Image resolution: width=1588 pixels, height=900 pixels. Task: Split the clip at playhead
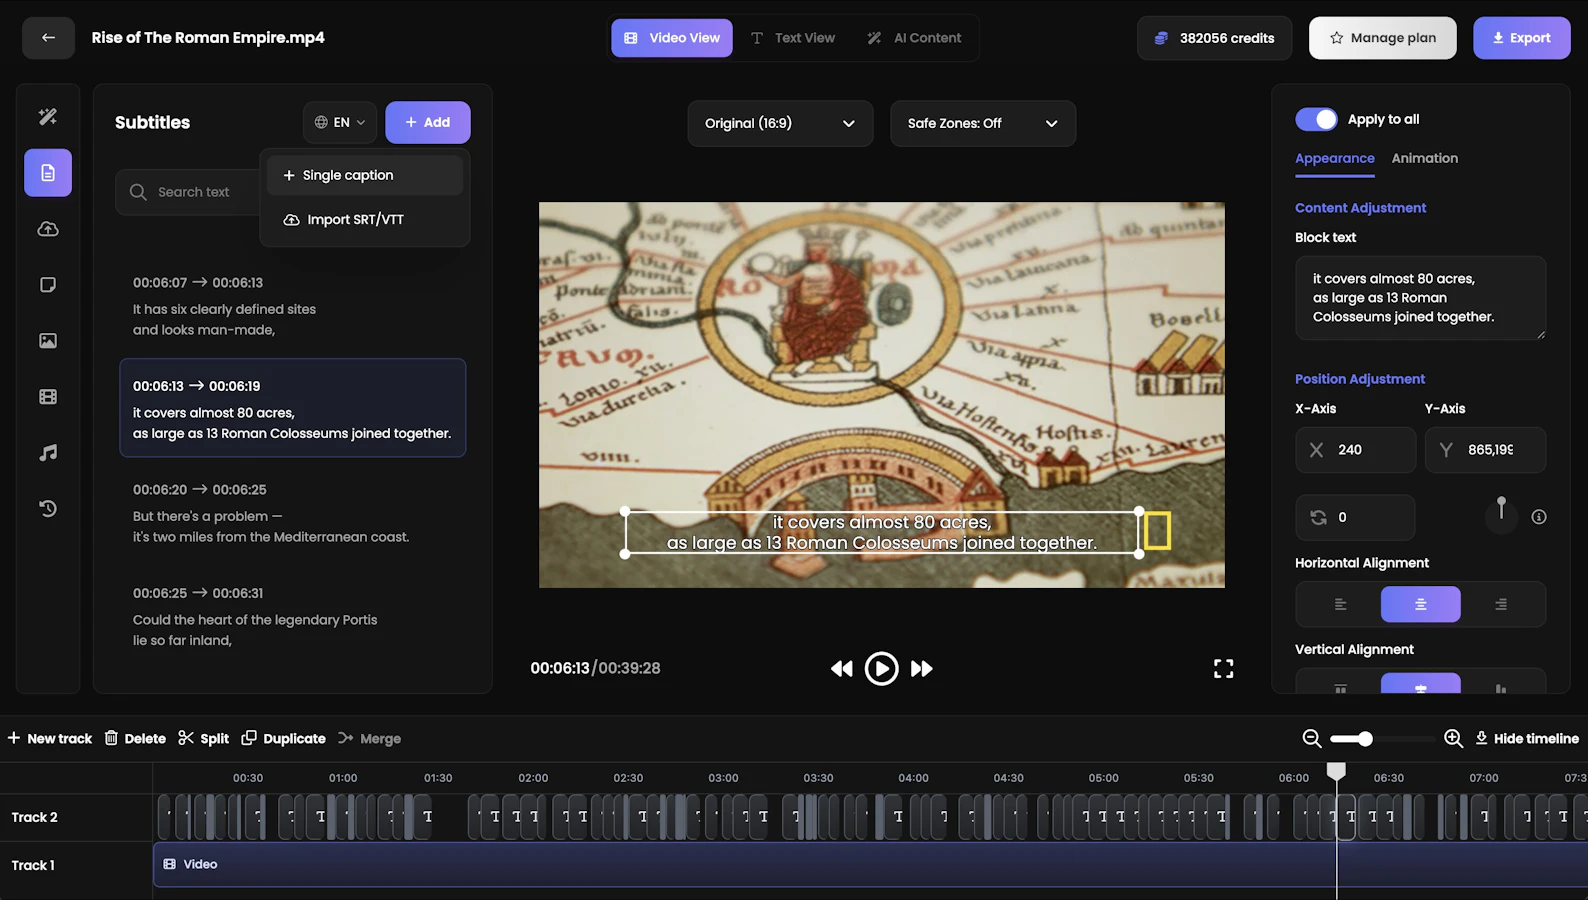click(203, 738)
